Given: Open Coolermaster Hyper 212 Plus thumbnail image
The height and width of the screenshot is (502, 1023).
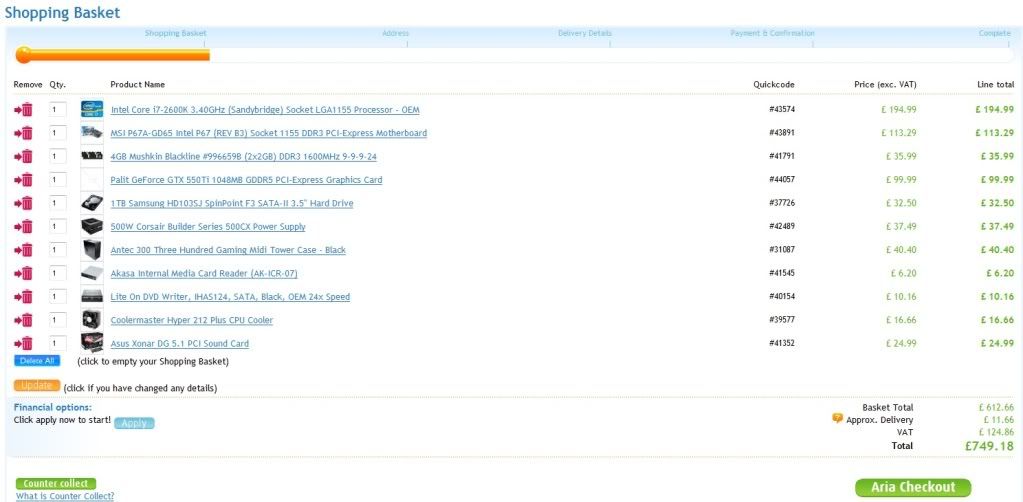Looking at the screenshot, I should pyautogui.click(x=92, y=320).
